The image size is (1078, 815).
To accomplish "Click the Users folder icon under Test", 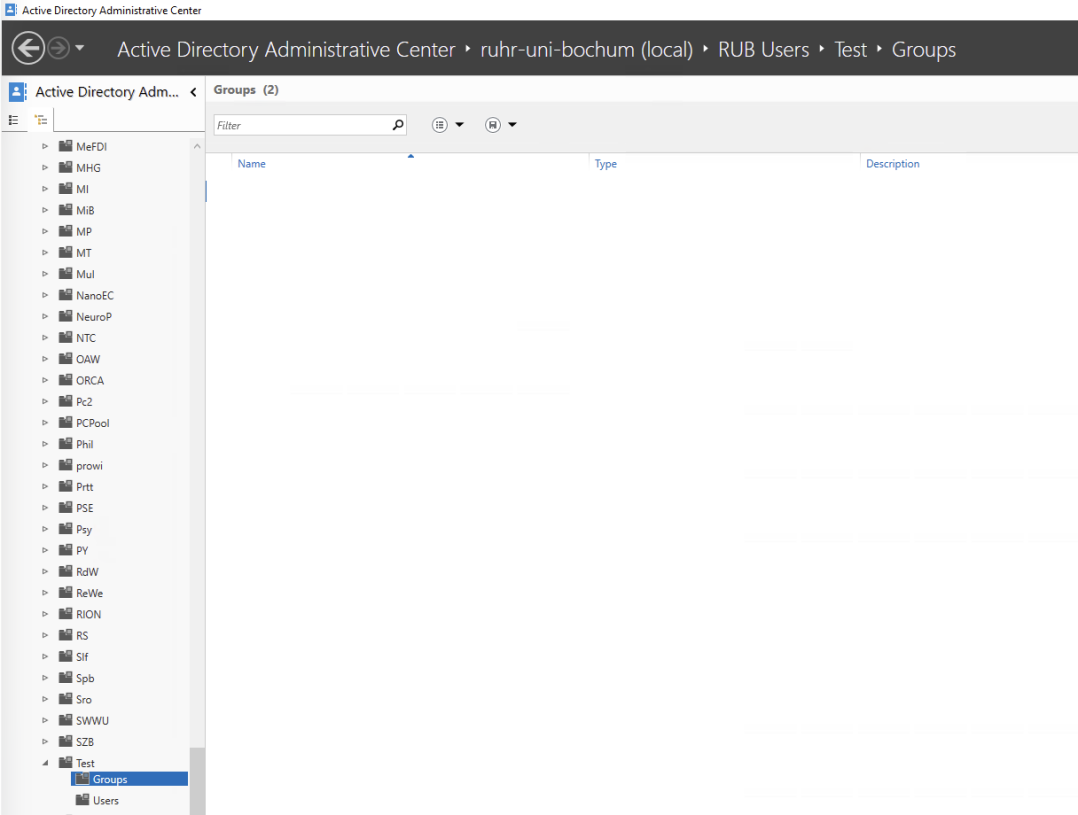I will (82, 800).
